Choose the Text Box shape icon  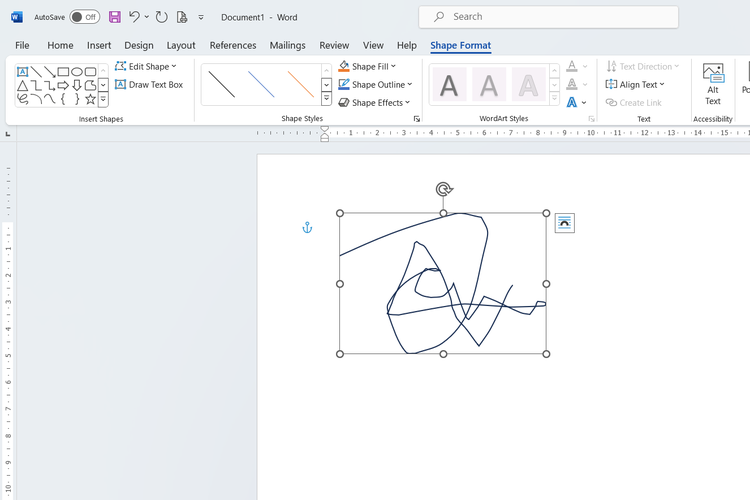click(22, 72)
